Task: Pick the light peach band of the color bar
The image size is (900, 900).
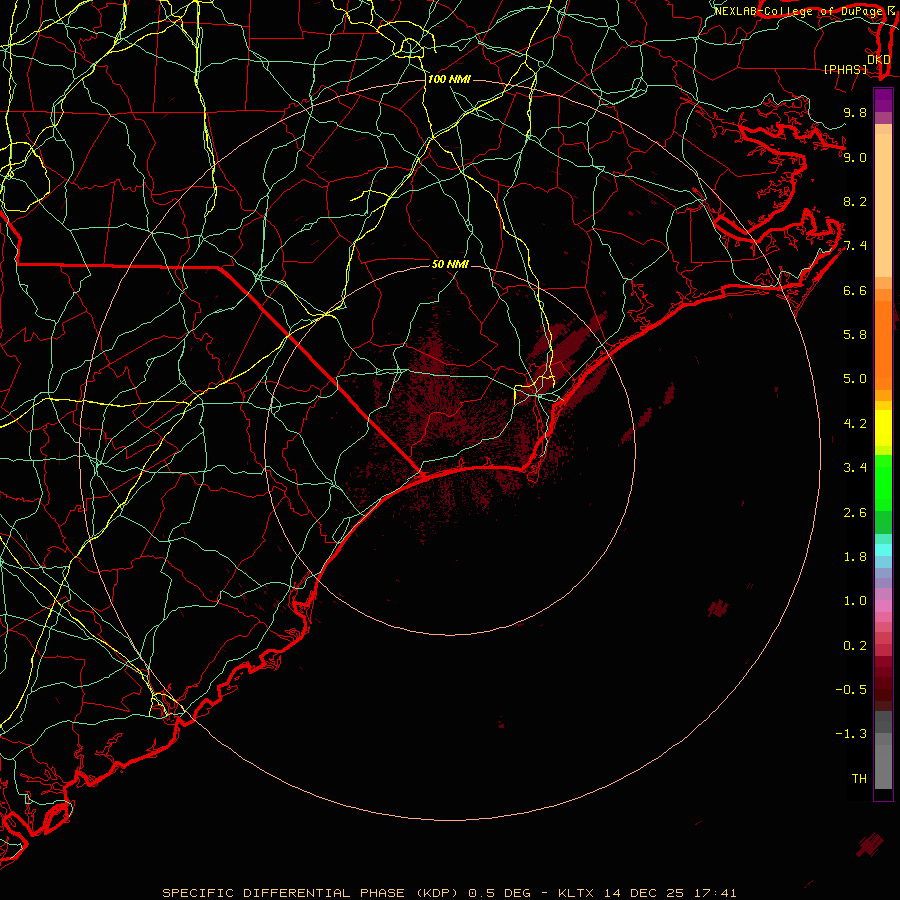Action: 883,205
